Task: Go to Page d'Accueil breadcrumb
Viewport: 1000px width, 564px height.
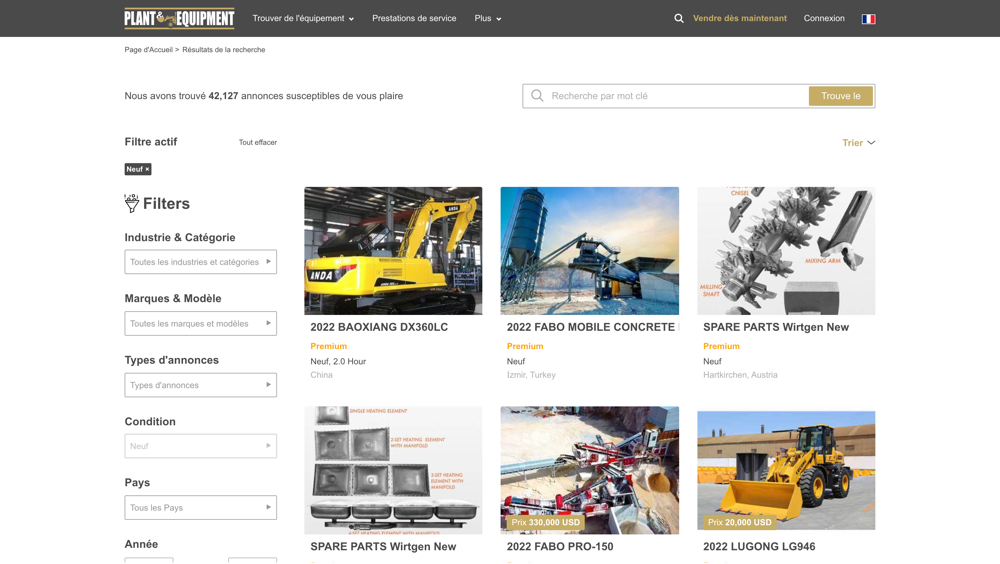Action: click(149, 50)
